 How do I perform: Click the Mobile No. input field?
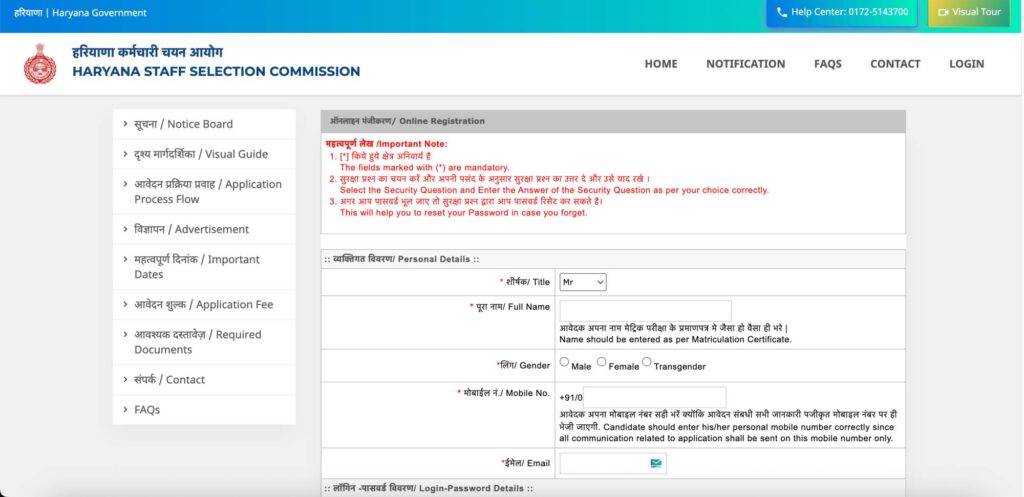pos(654,397)
